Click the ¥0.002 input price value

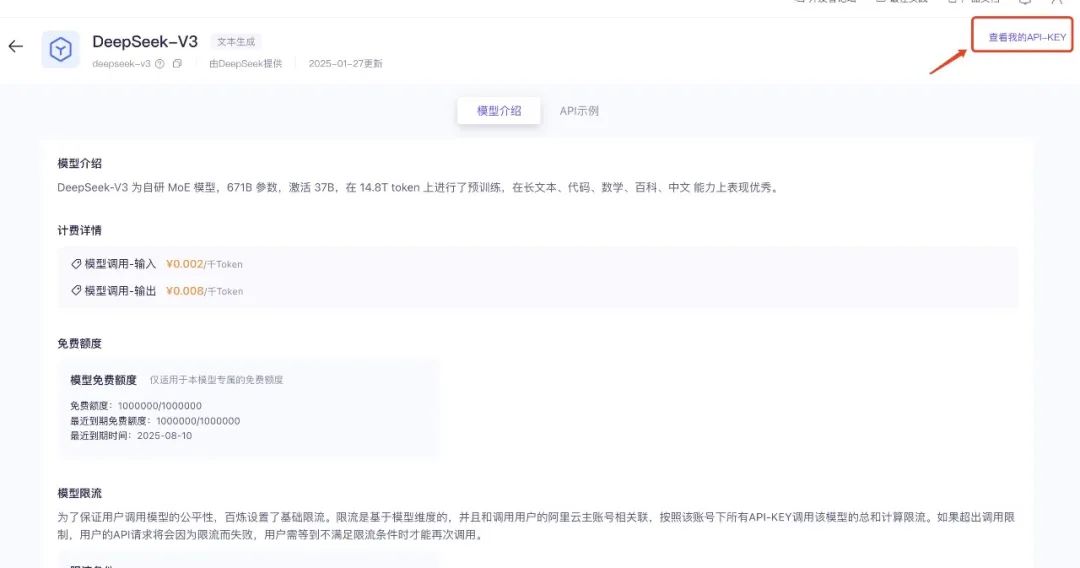(185, 264)
